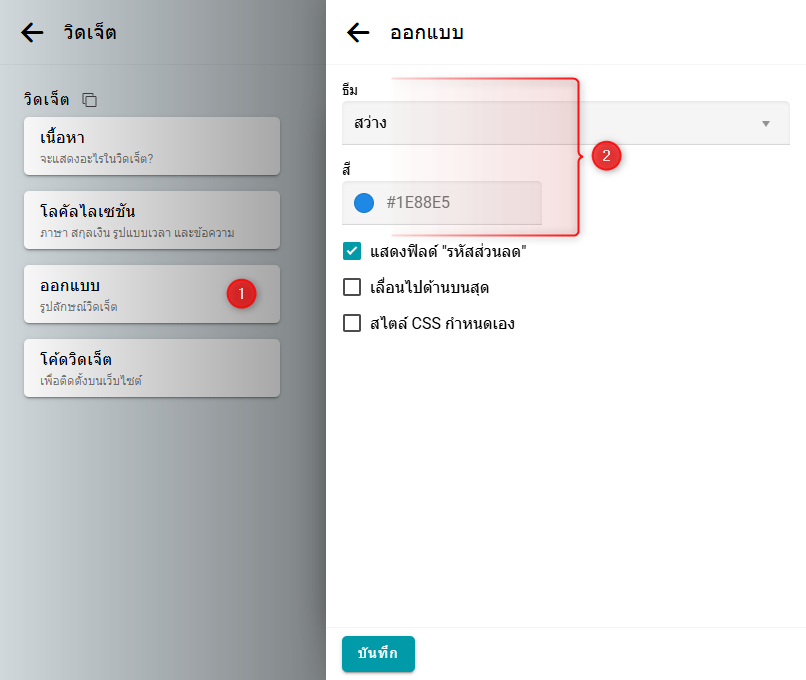Open เนื้อหา widget section
The width and height of the screenshot is (806, 680).
152,146
